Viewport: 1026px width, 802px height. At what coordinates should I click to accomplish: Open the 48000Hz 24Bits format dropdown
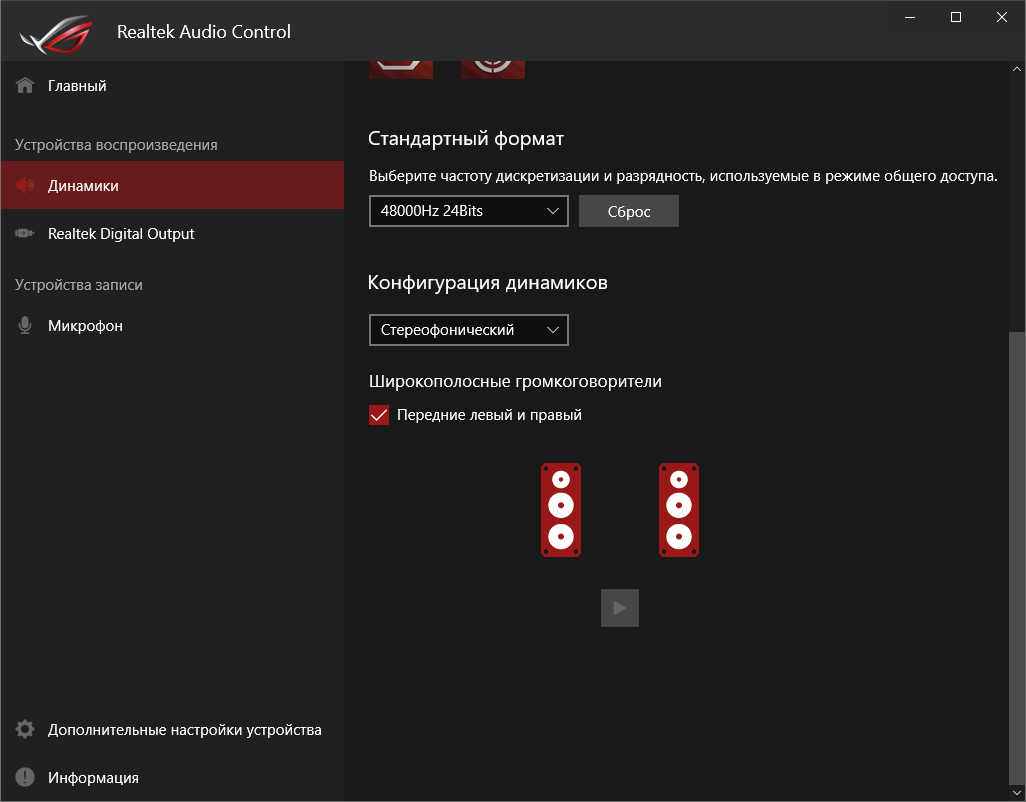coord(468,211)
